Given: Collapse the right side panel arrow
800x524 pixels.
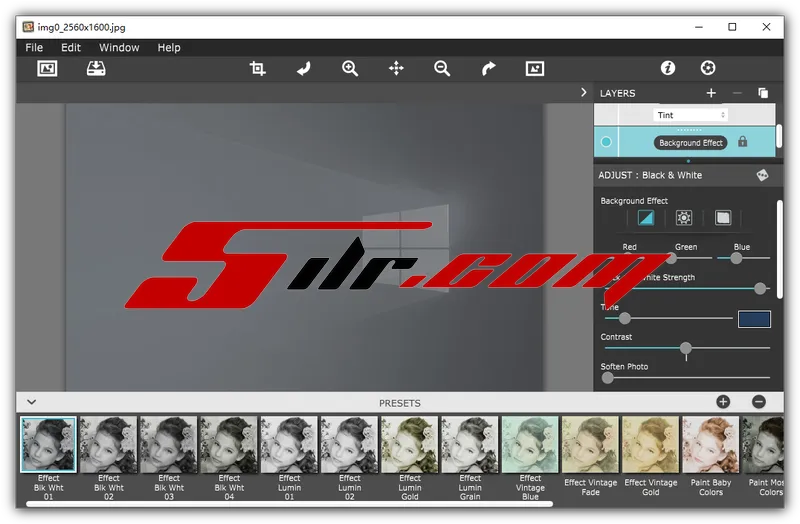Looking at the screenshot, I should [x=584, y=92].
